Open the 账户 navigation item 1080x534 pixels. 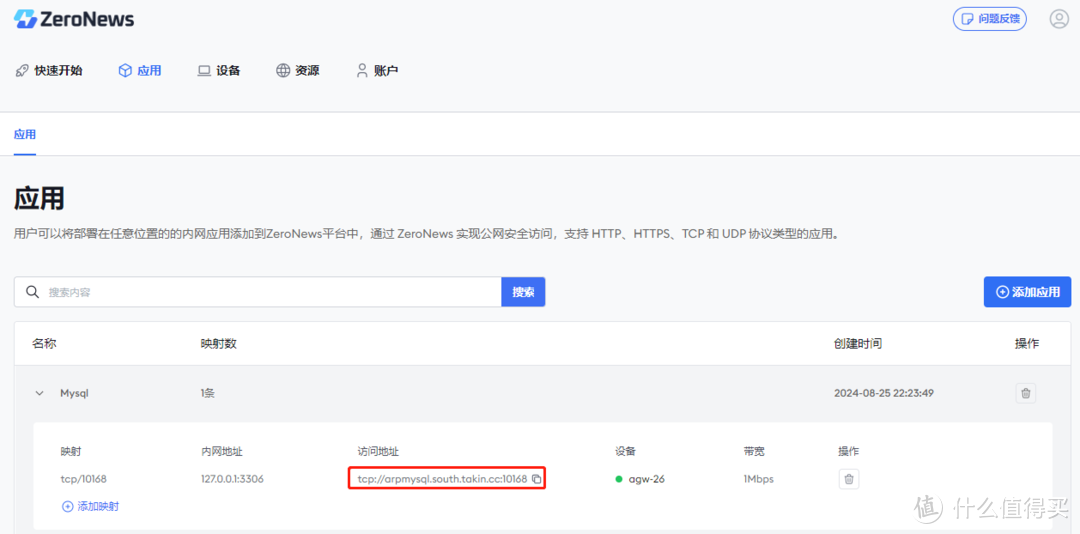point(377,70)
